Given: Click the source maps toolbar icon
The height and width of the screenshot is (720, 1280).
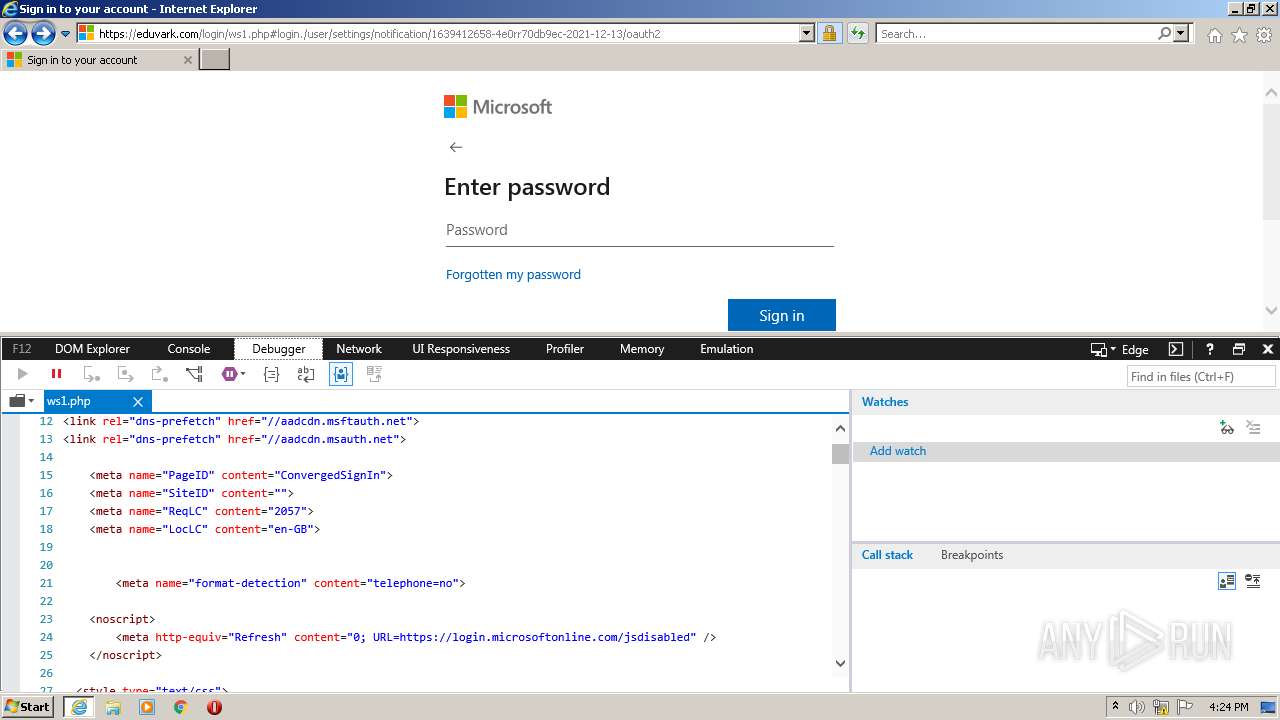Looking at the screenshot, I should coord(374,374).
